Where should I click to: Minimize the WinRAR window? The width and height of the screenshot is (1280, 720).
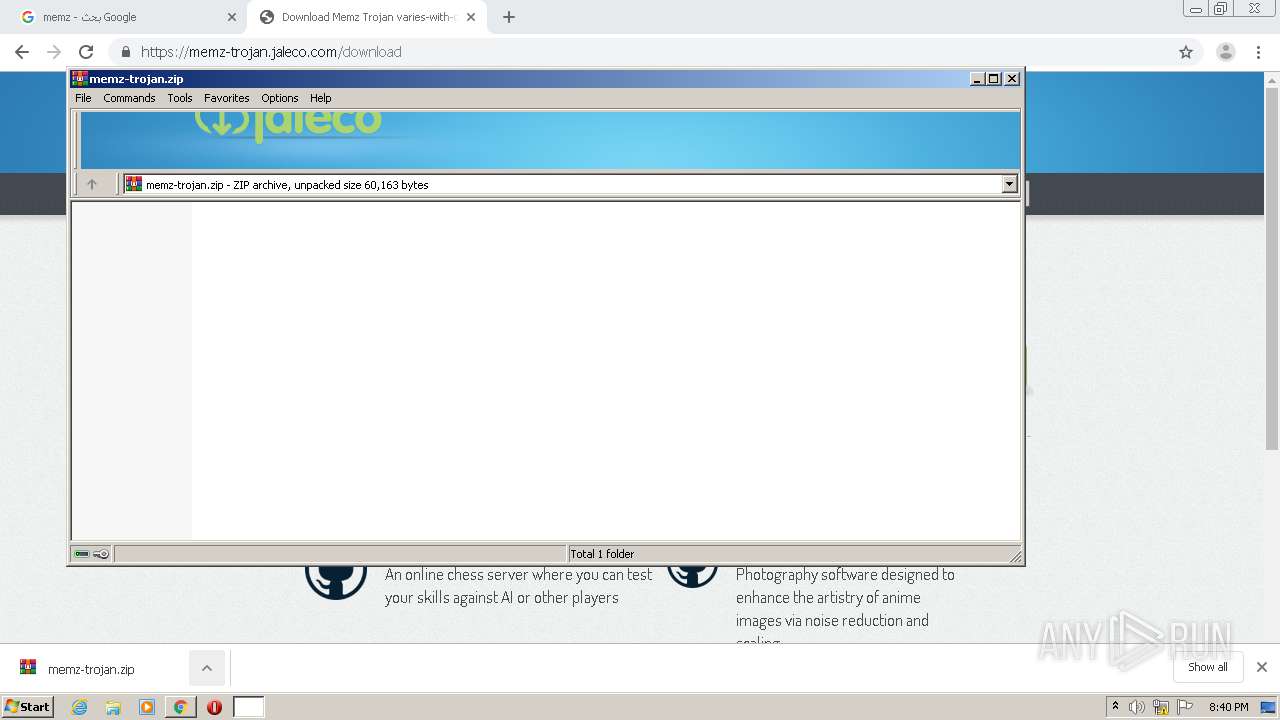[x=977, y=79]
